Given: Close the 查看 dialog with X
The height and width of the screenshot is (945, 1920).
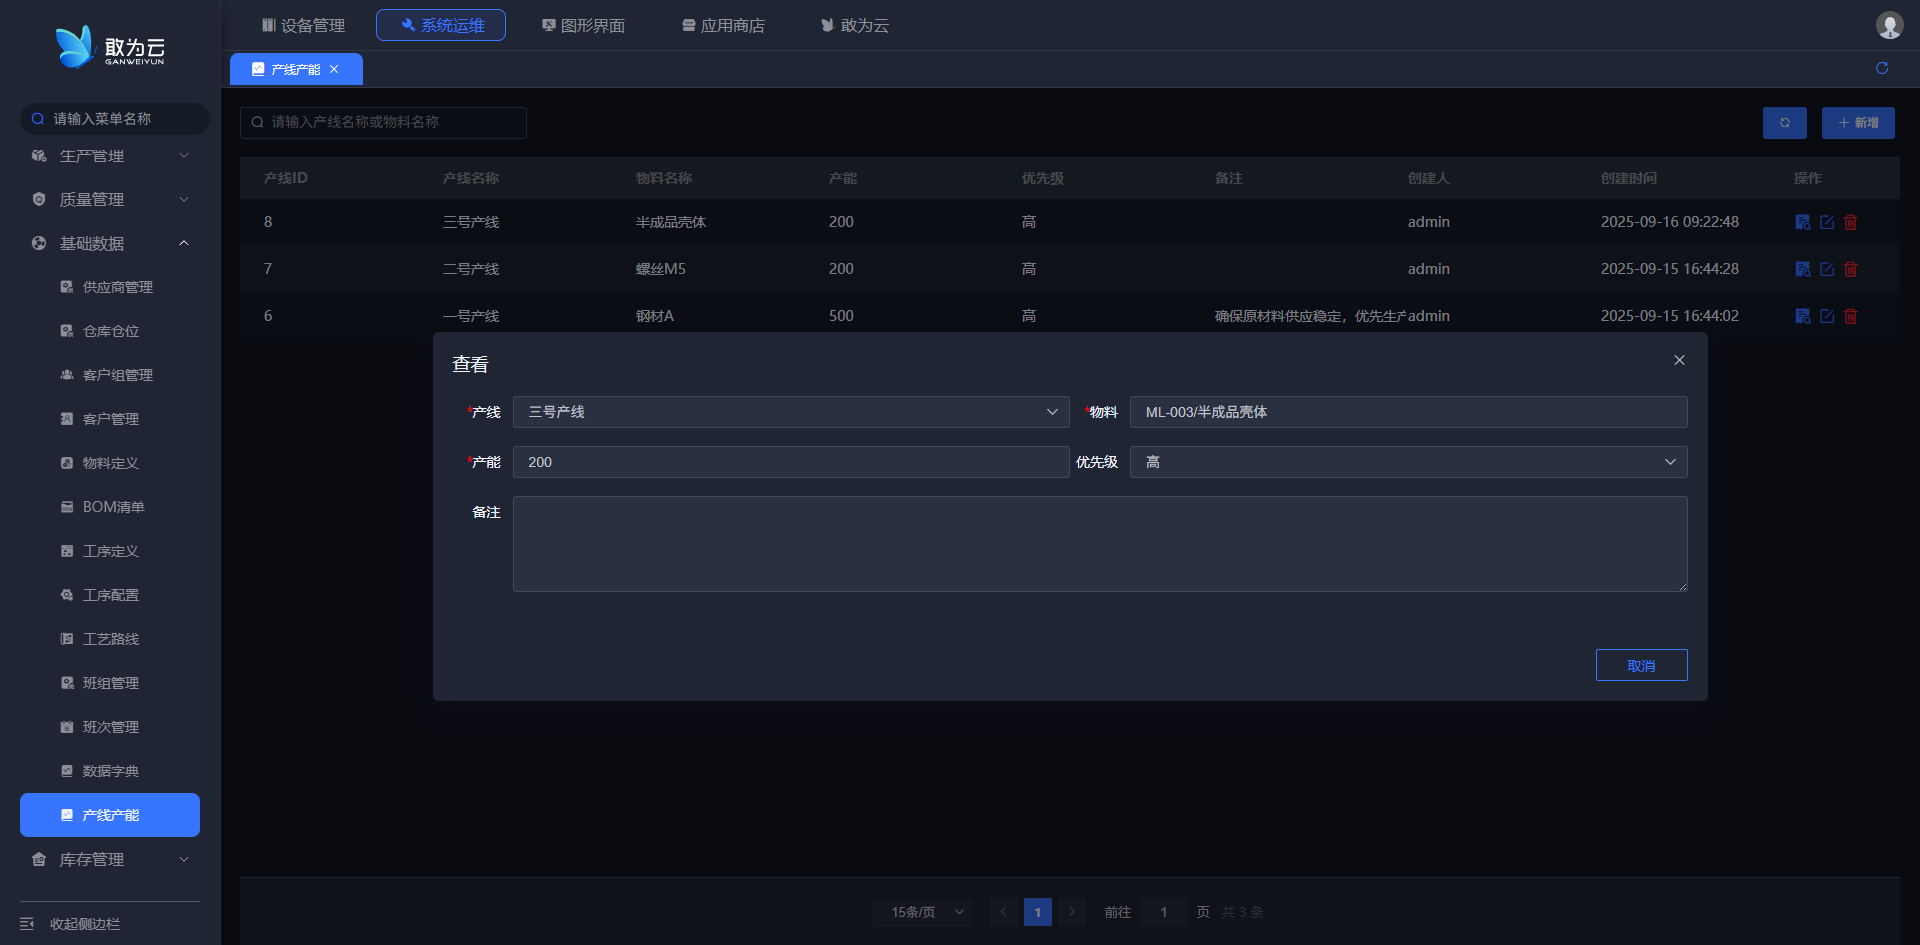Looking at the screenshot, I should click(1679, 360).
